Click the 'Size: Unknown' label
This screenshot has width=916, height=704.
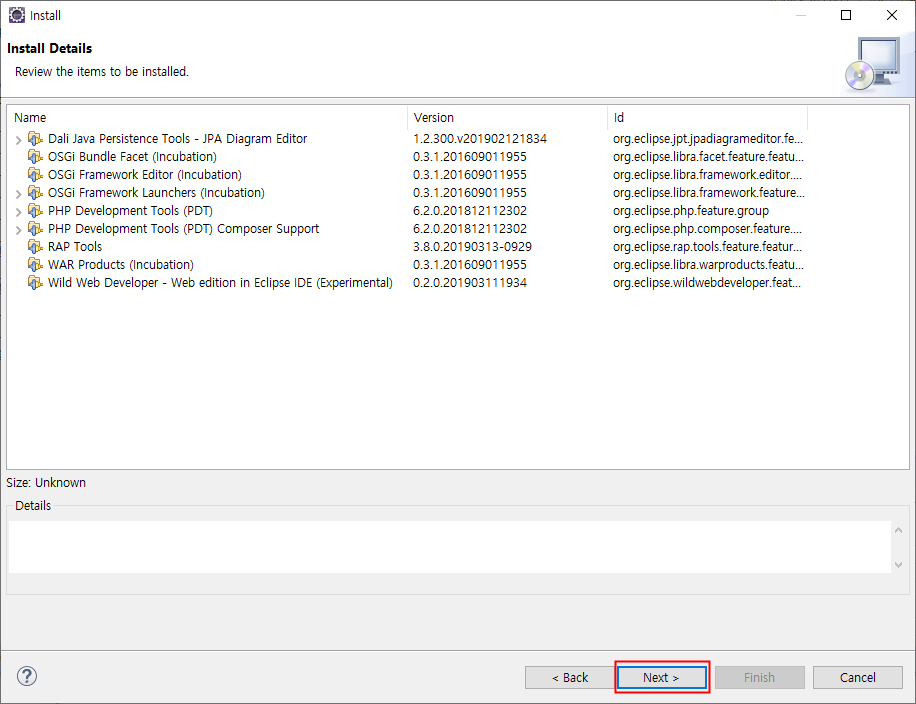[46, 483]
